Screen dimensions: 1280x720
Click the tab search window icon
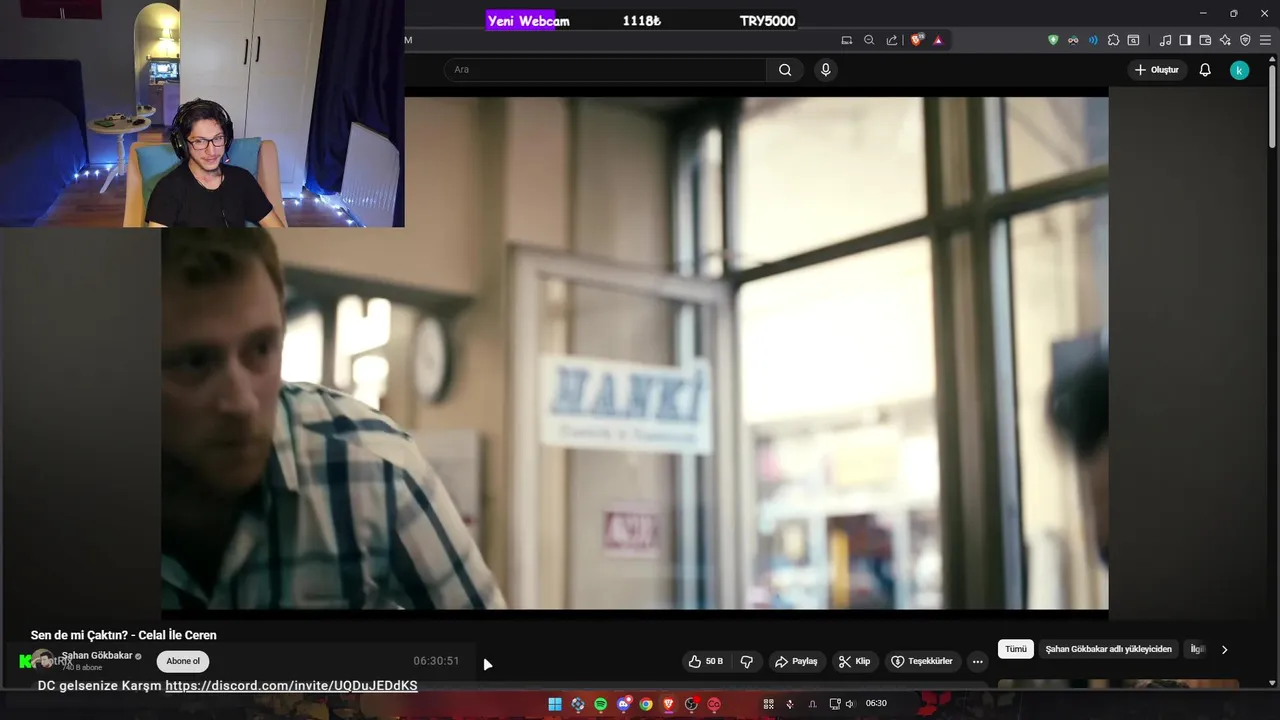tap(1133, 40)
